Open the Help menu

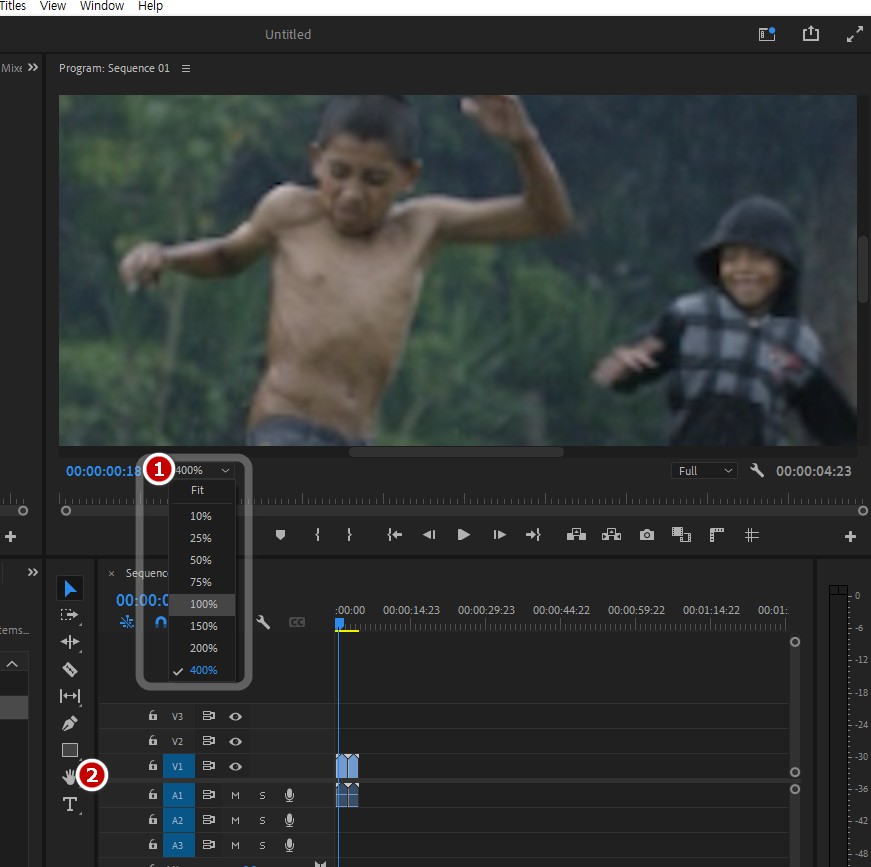[x=150, y=6]
